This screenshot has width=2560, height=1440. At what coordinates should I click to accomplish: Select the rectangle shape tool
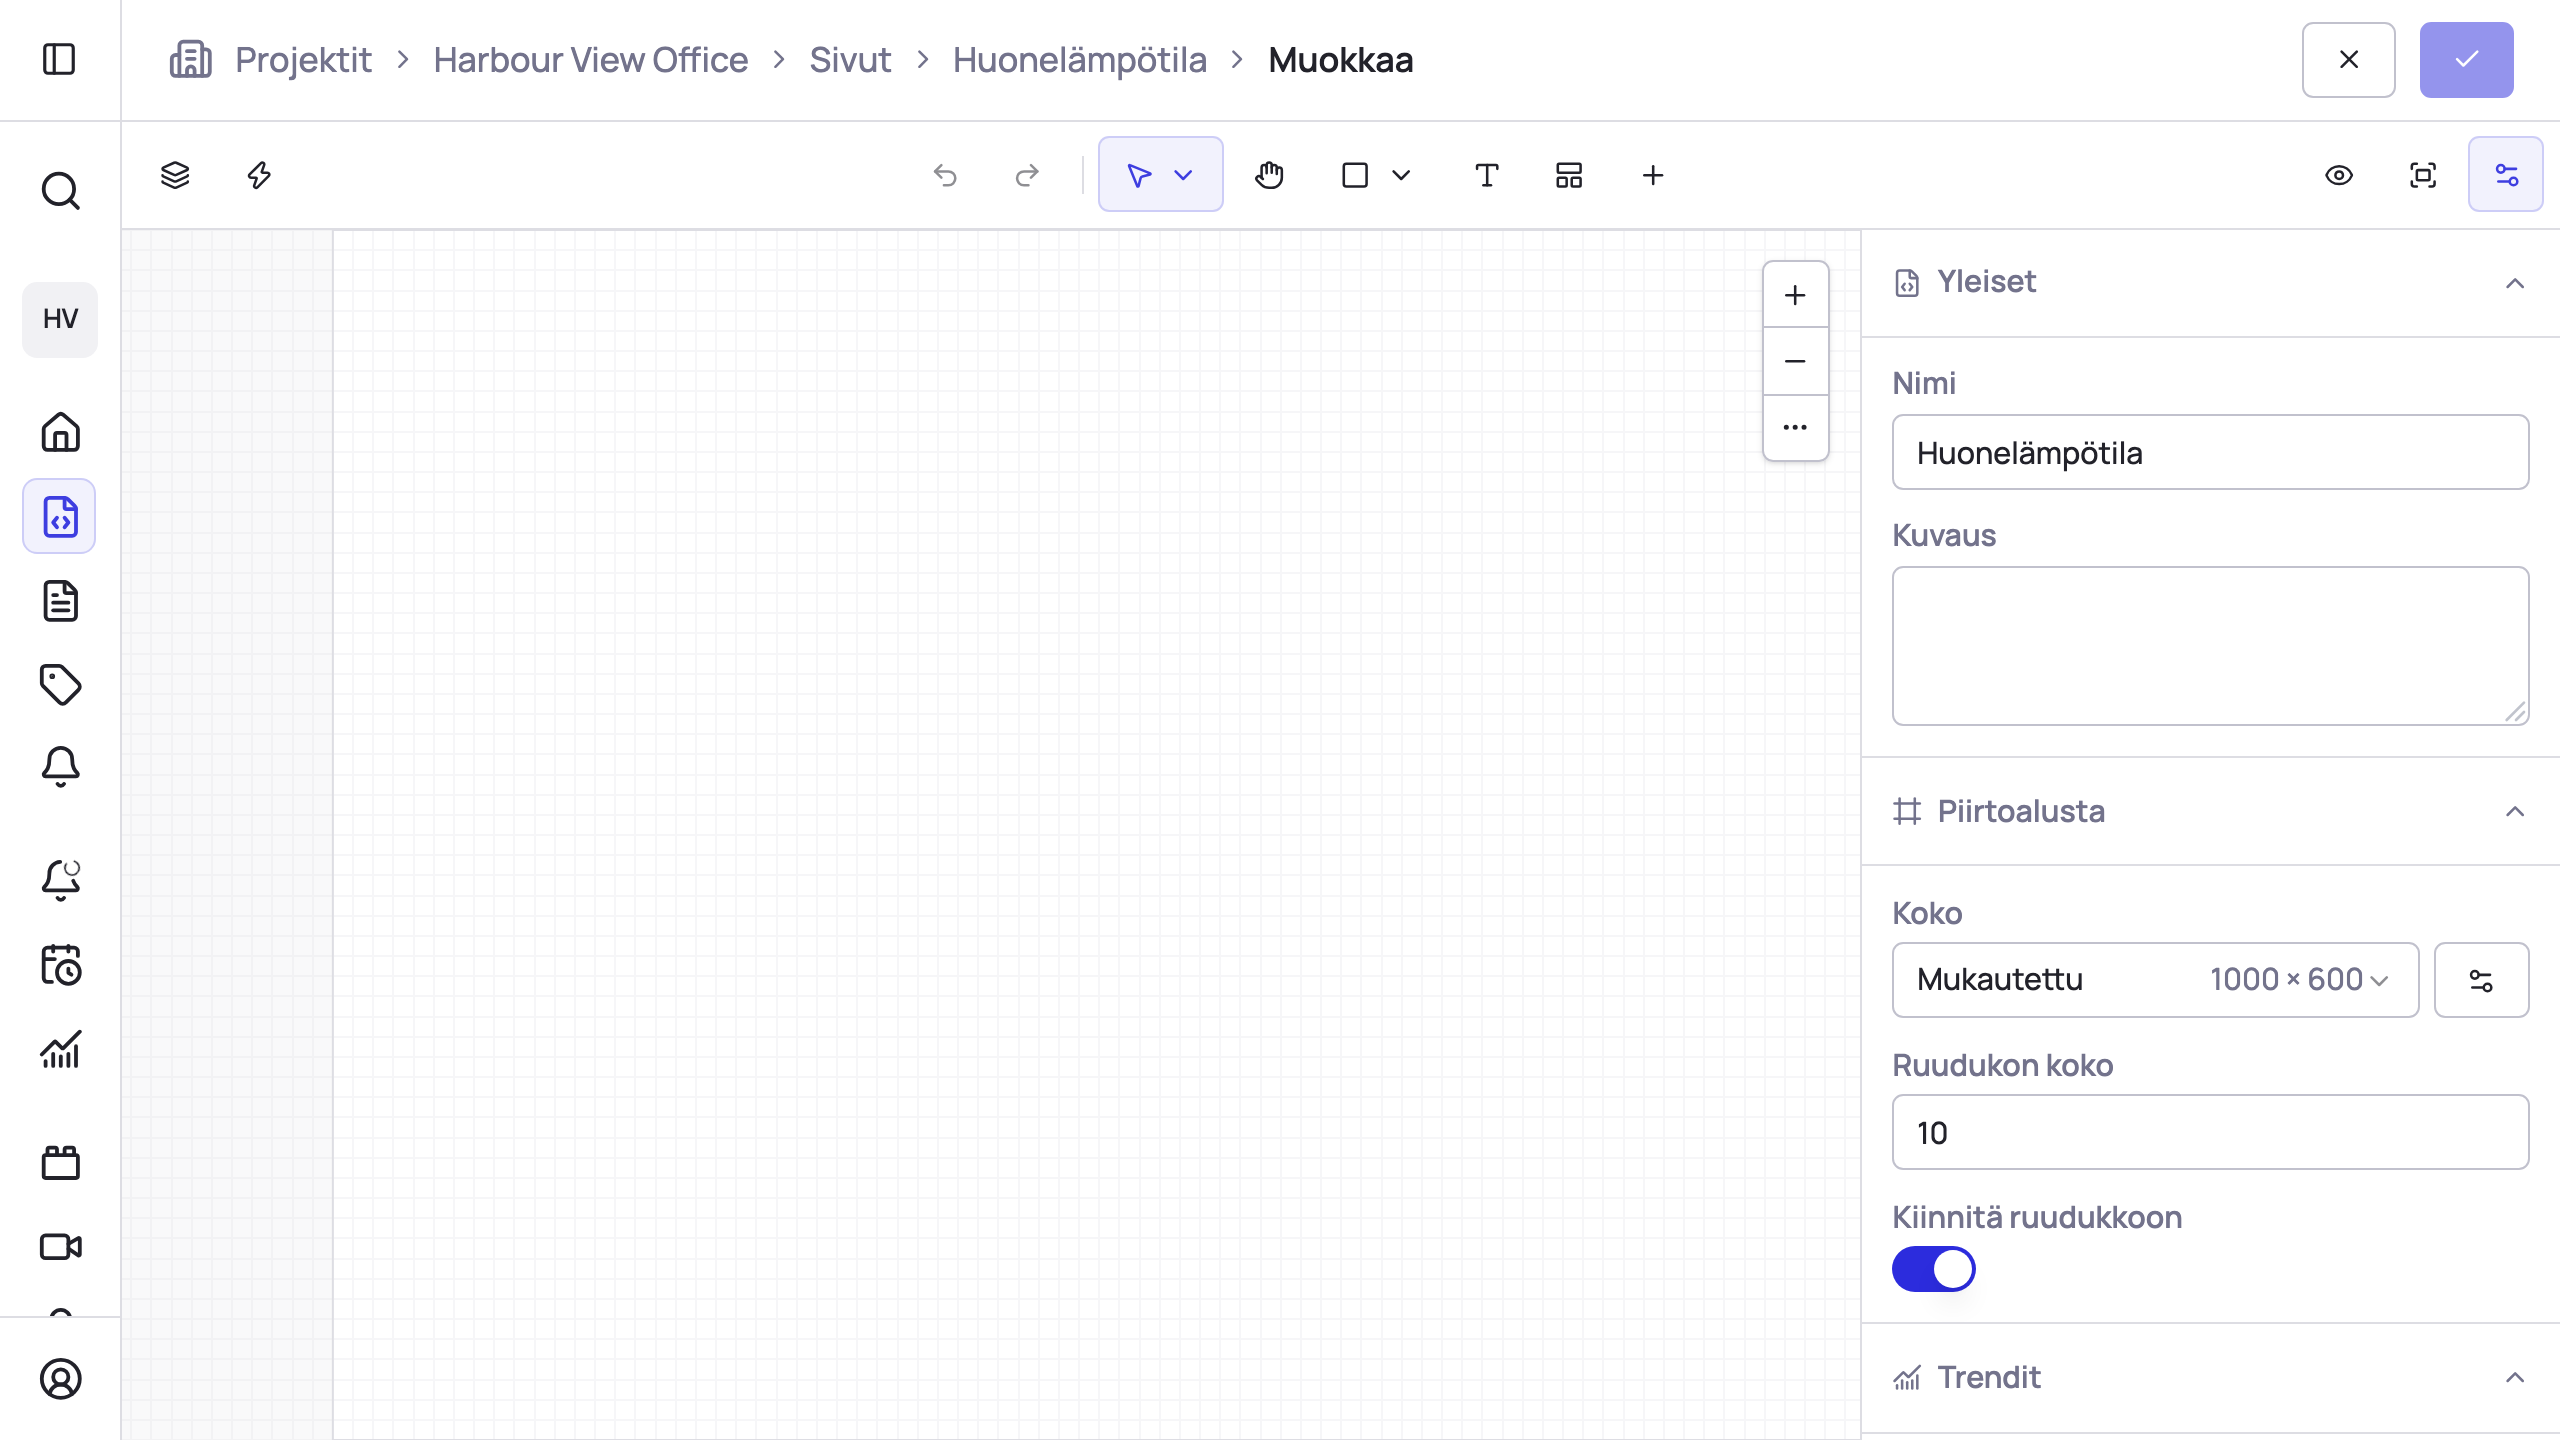point(1355,175)
